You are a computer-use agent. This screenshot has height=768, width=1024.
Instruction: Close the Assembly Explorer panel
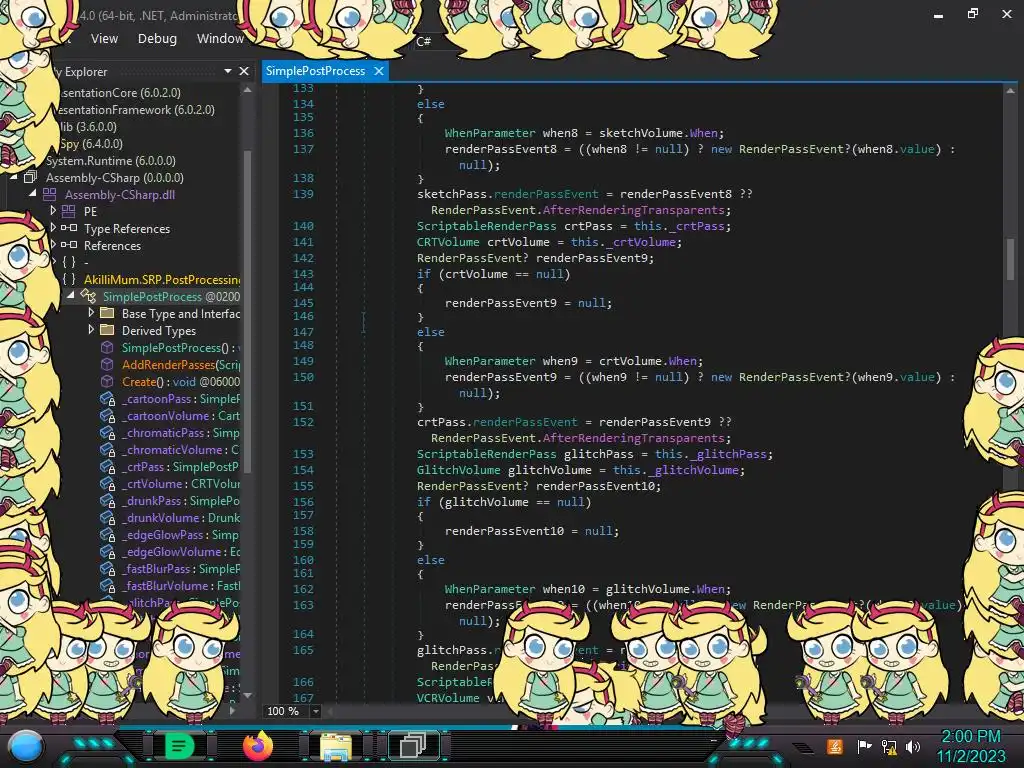click(x=244, y=71)
